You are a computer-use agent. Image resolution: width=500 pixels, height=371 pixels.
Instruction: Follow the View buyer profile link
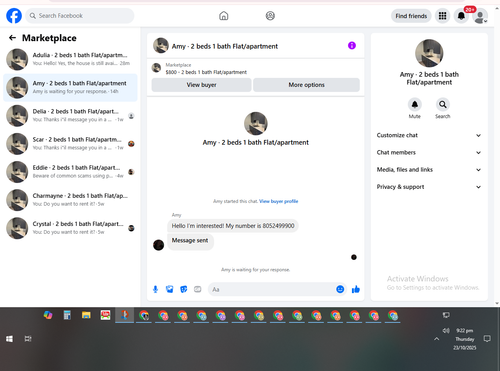[x=278, y=201]
